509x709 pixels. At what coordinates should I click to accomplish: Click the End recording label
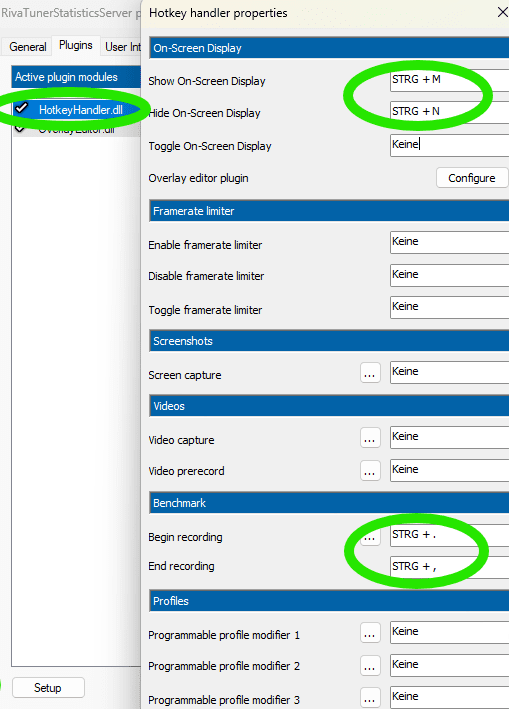click(x=181, y=566)
